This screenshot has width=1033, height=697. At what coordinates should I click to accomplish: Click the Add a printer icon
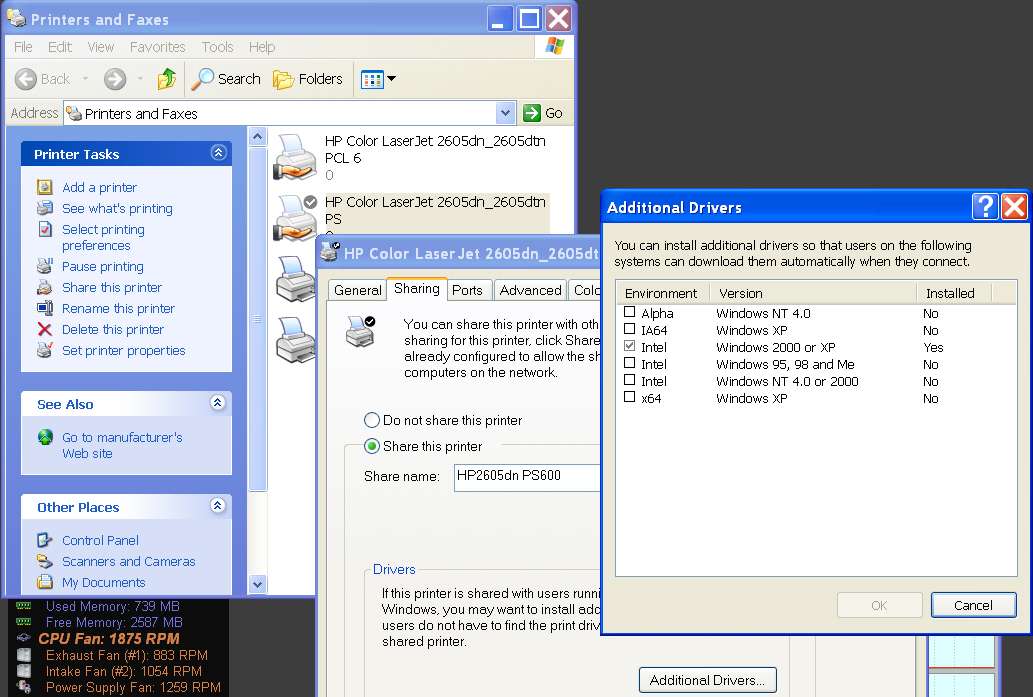click(45, 187)
